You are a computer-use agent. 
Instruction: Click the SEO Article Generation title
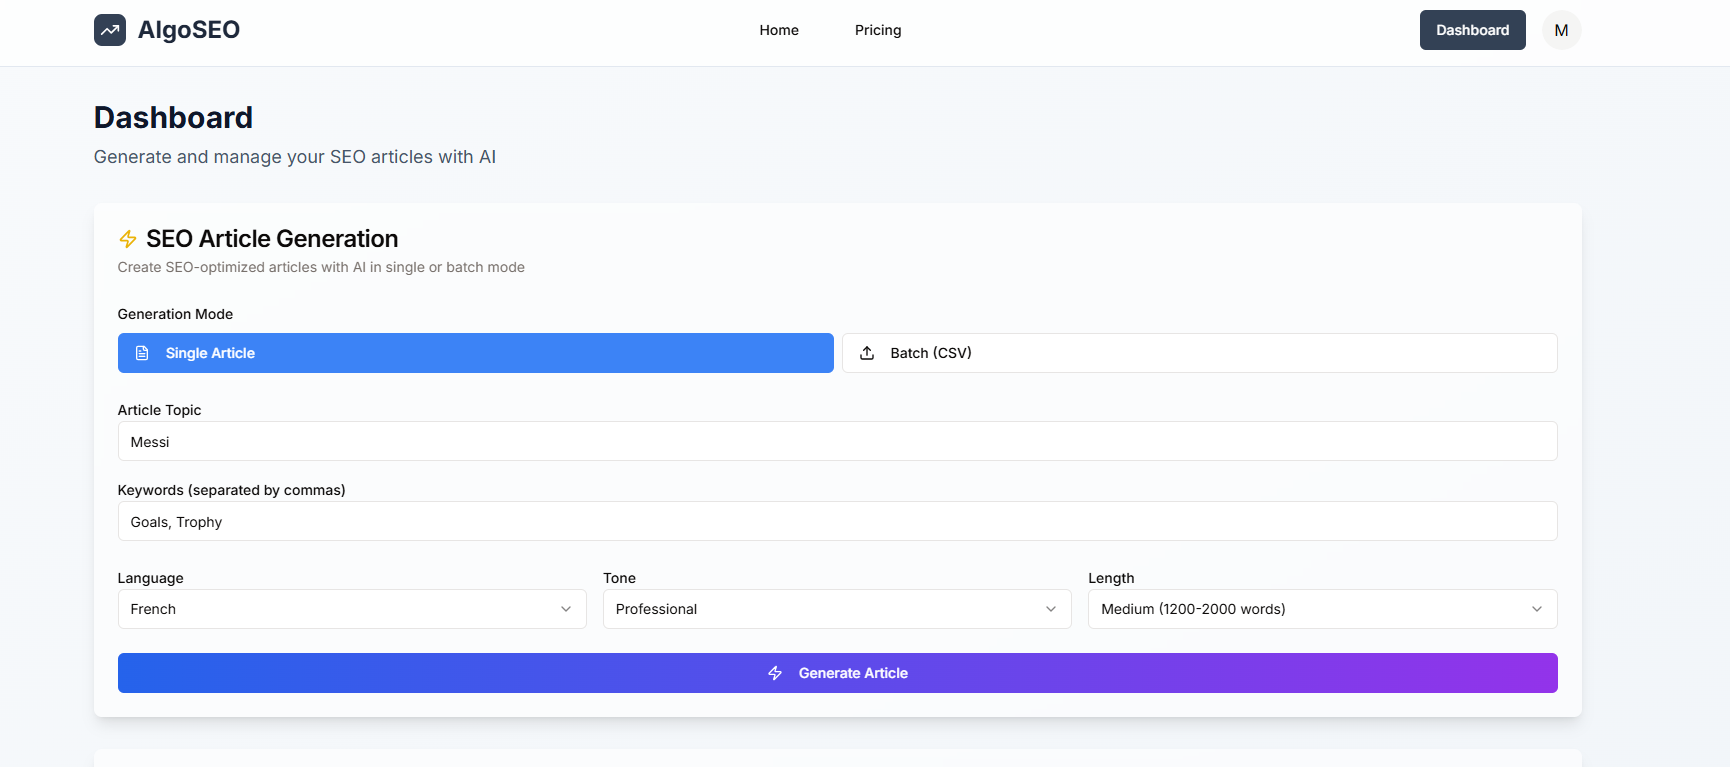pyautogui.click(x=272, y=239)
